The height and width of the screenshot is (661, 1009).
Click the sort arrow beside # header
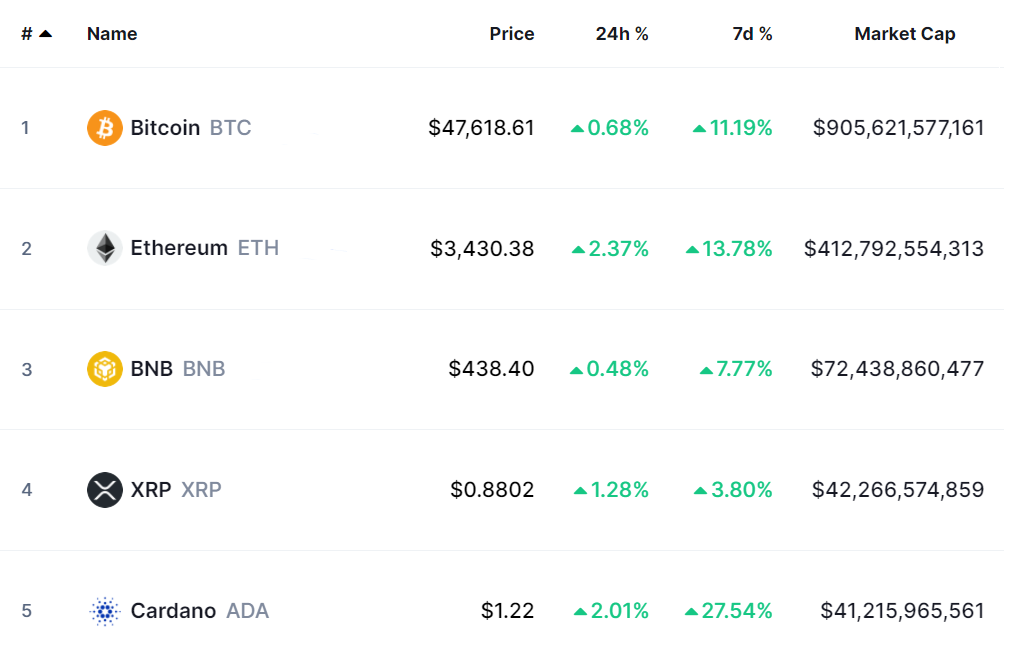tap(45, 34)
